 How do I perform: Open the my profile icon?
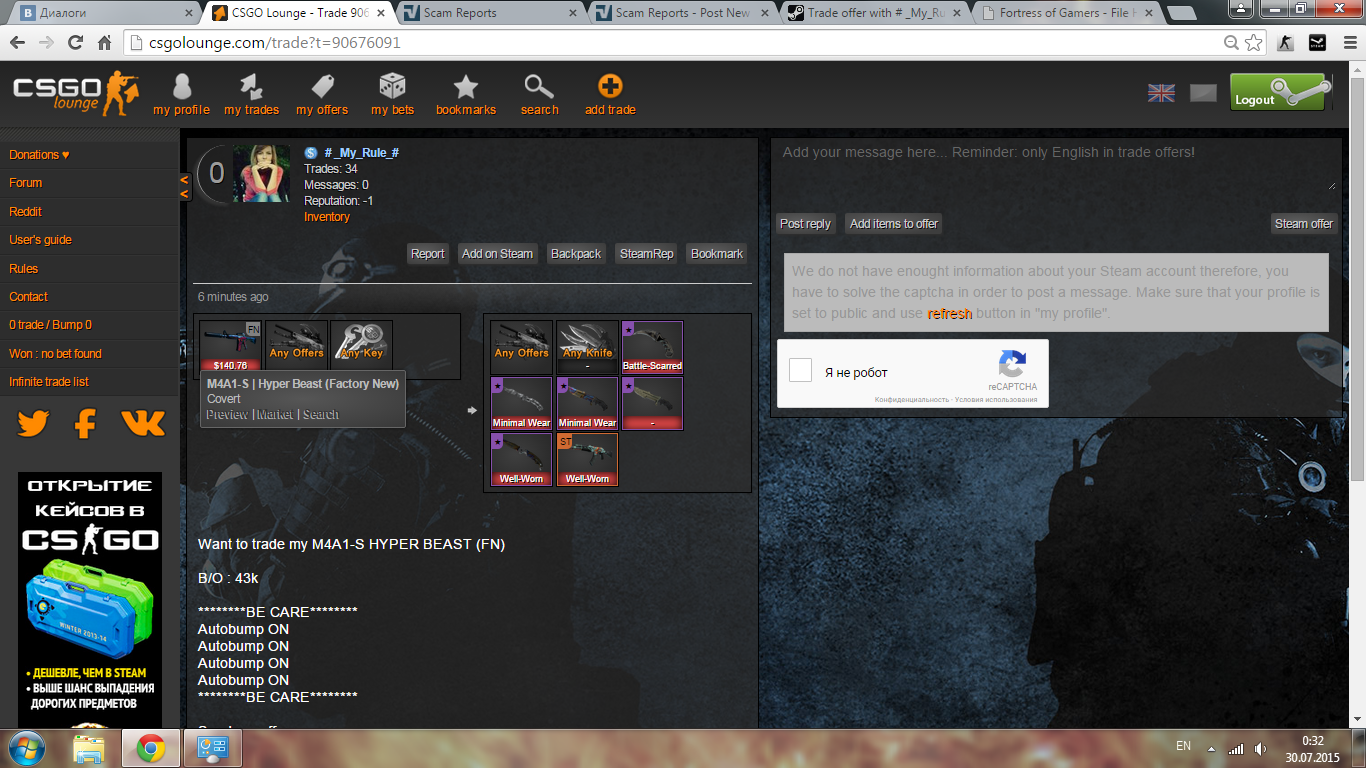coord(181,88)
